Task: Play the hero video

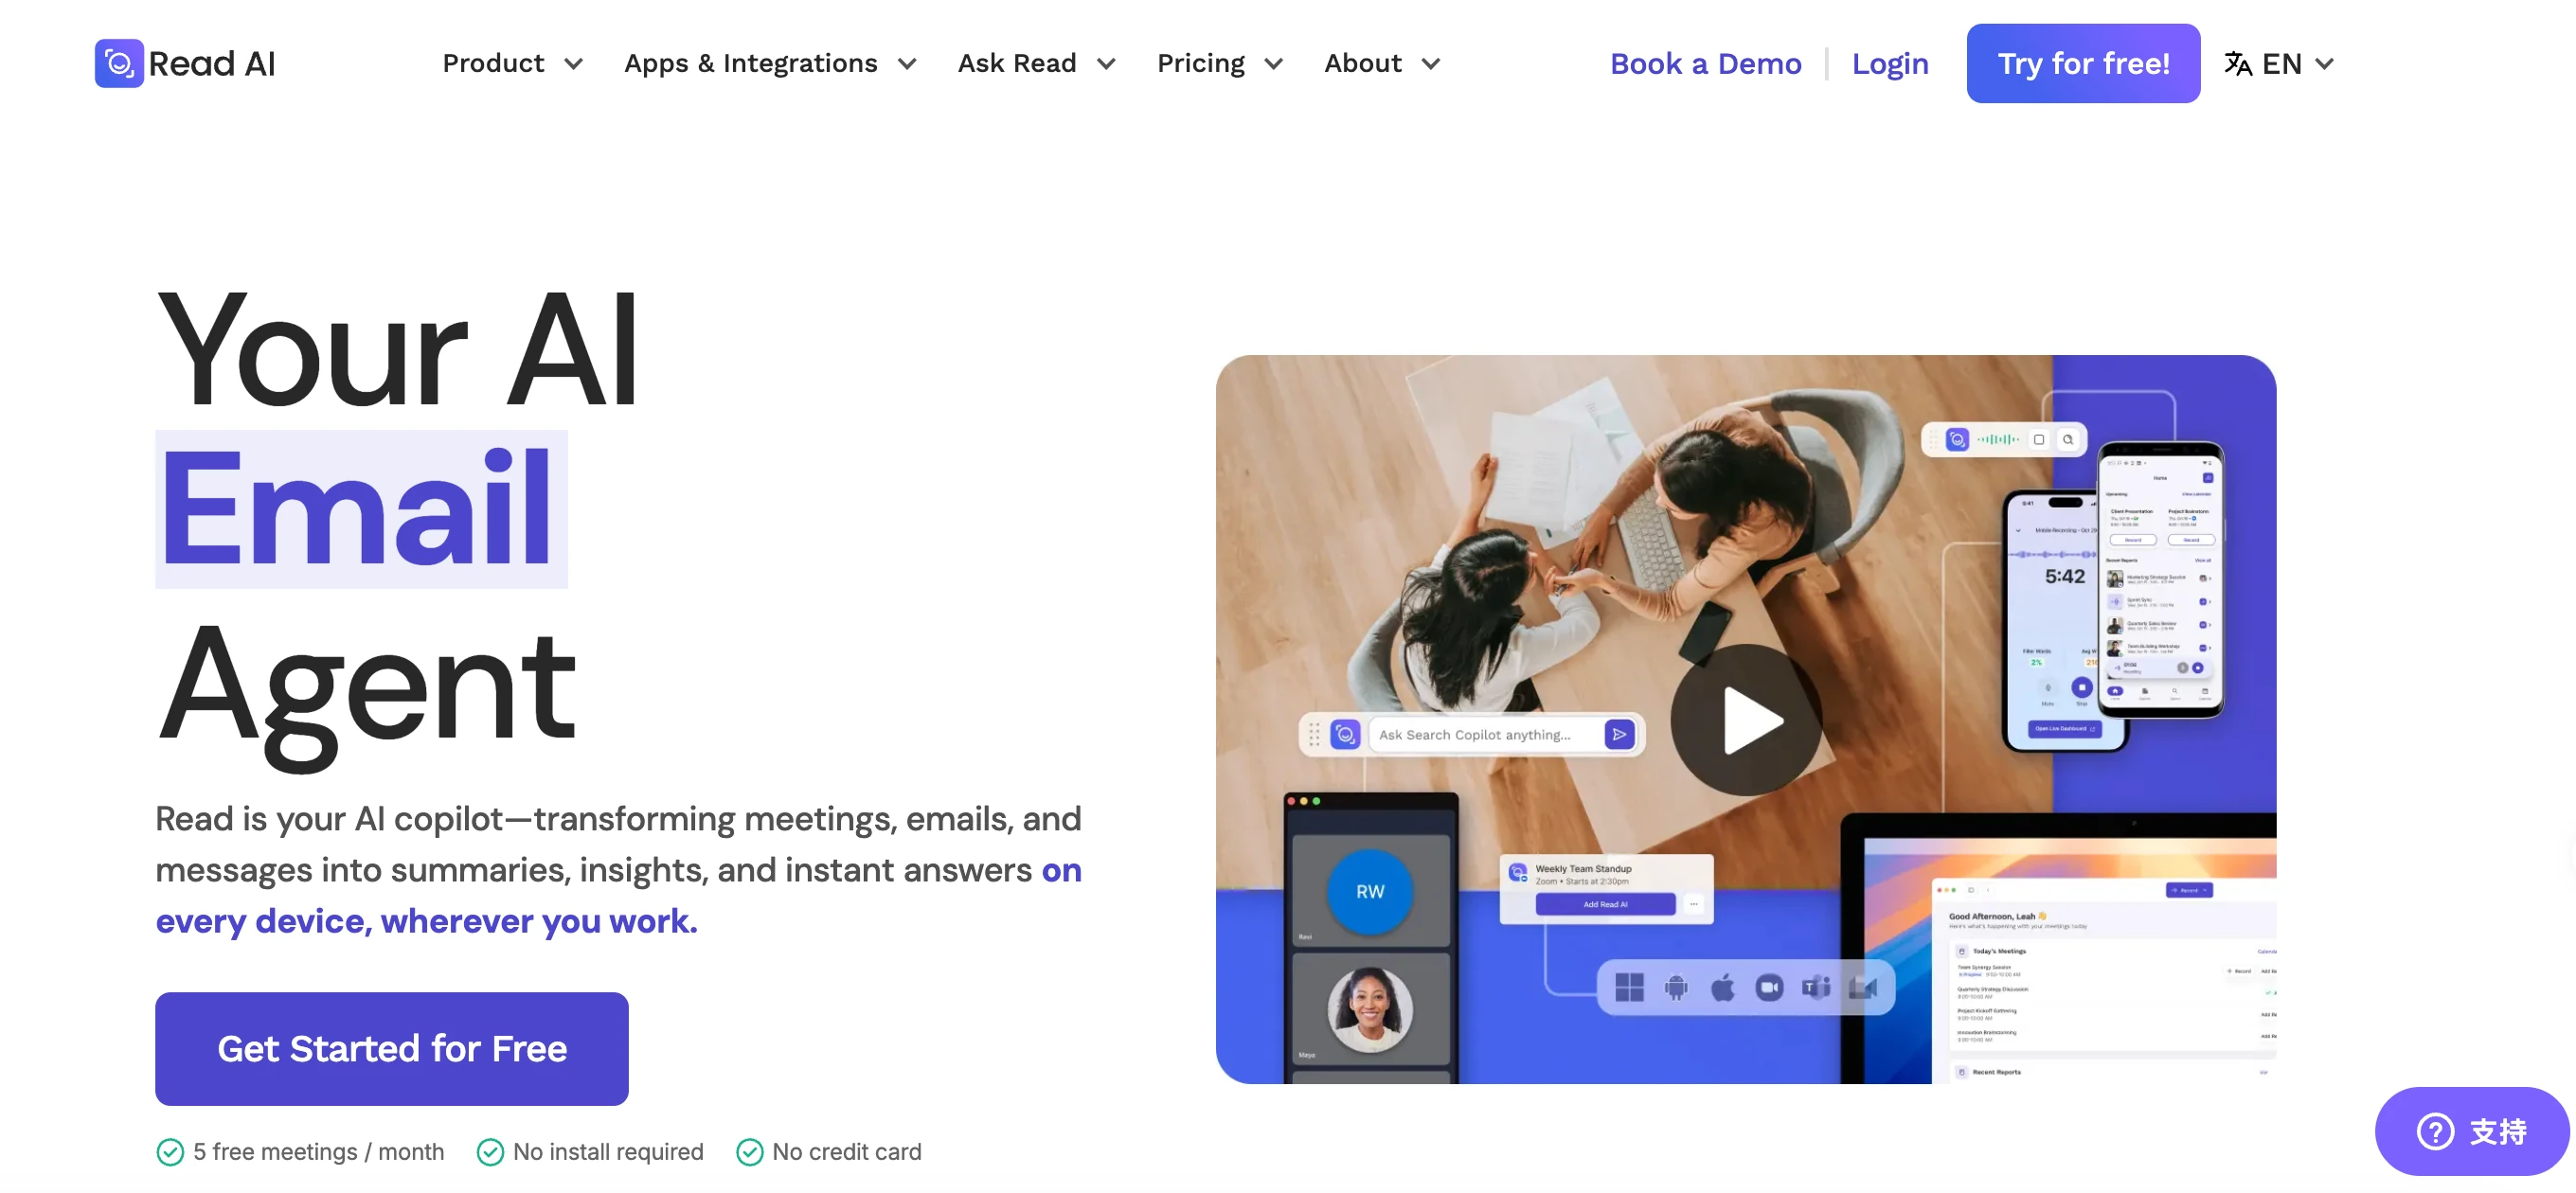Action: [x=1746, y=719]
